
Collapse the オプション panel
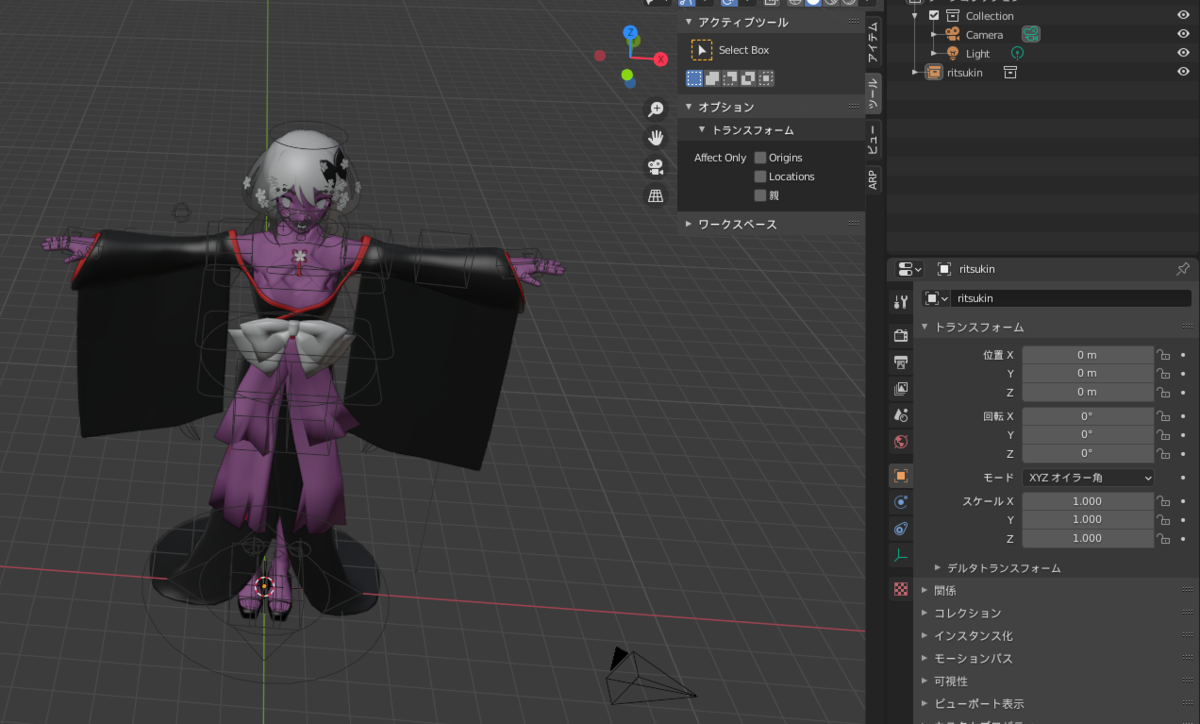pos(689,106)
